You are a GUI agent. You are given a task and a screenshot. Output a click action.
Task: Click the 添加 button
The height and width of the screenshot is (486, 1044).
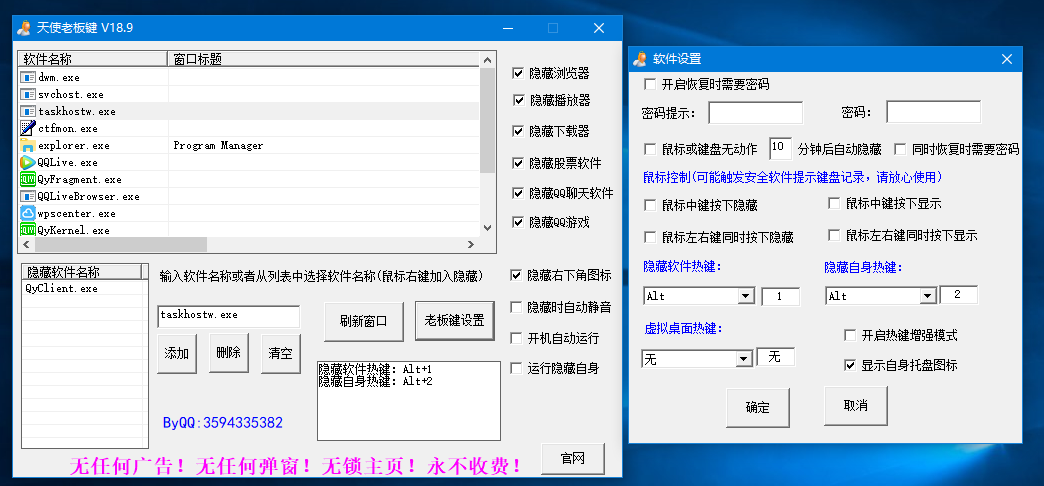177,354
